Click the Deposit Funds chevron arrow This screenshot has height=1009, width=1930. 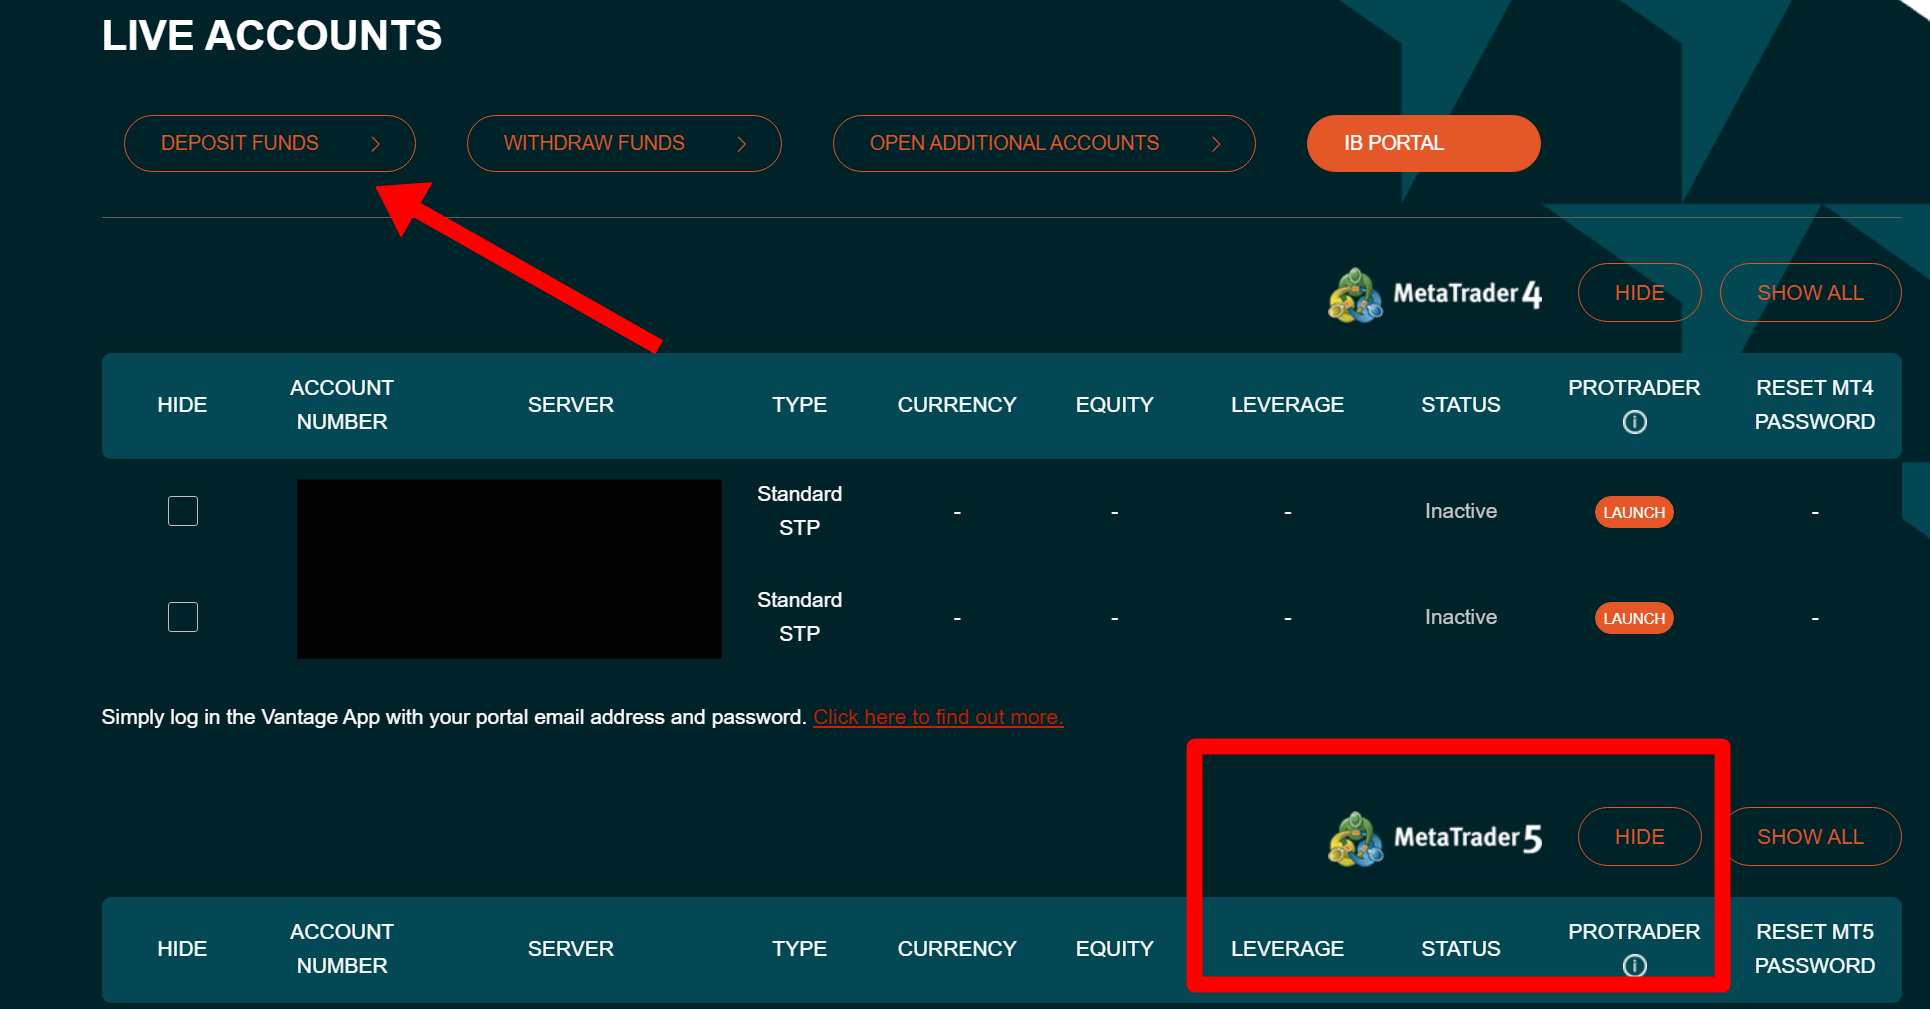tap(376, 144)
